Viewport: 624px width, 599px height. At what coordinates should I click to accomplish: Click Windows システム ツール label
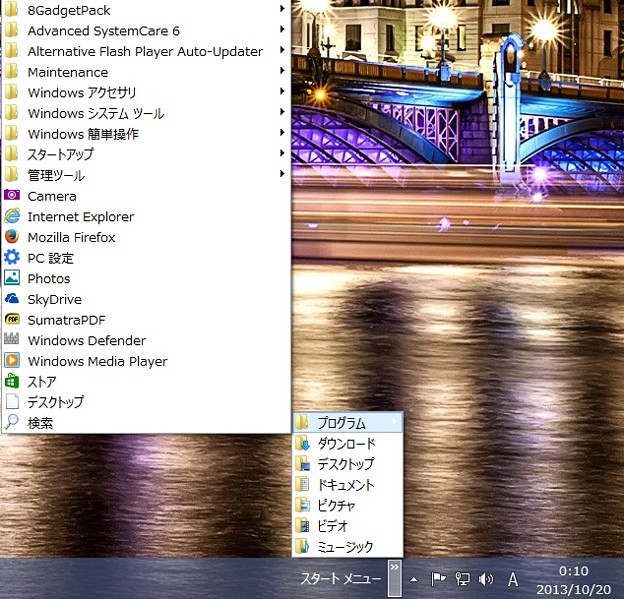pos(96,113)
